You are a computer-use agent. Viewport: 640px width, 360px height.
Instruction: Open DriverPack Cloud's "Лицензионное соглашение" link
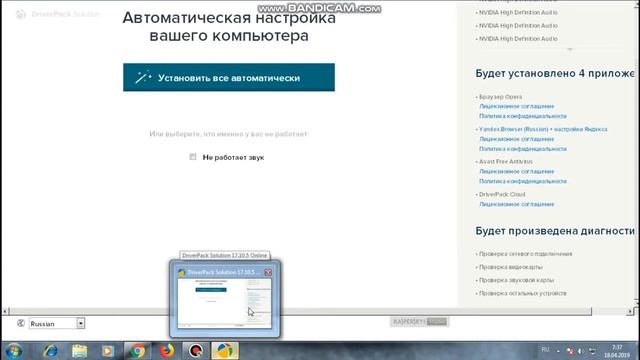click(x=516, y=204)
